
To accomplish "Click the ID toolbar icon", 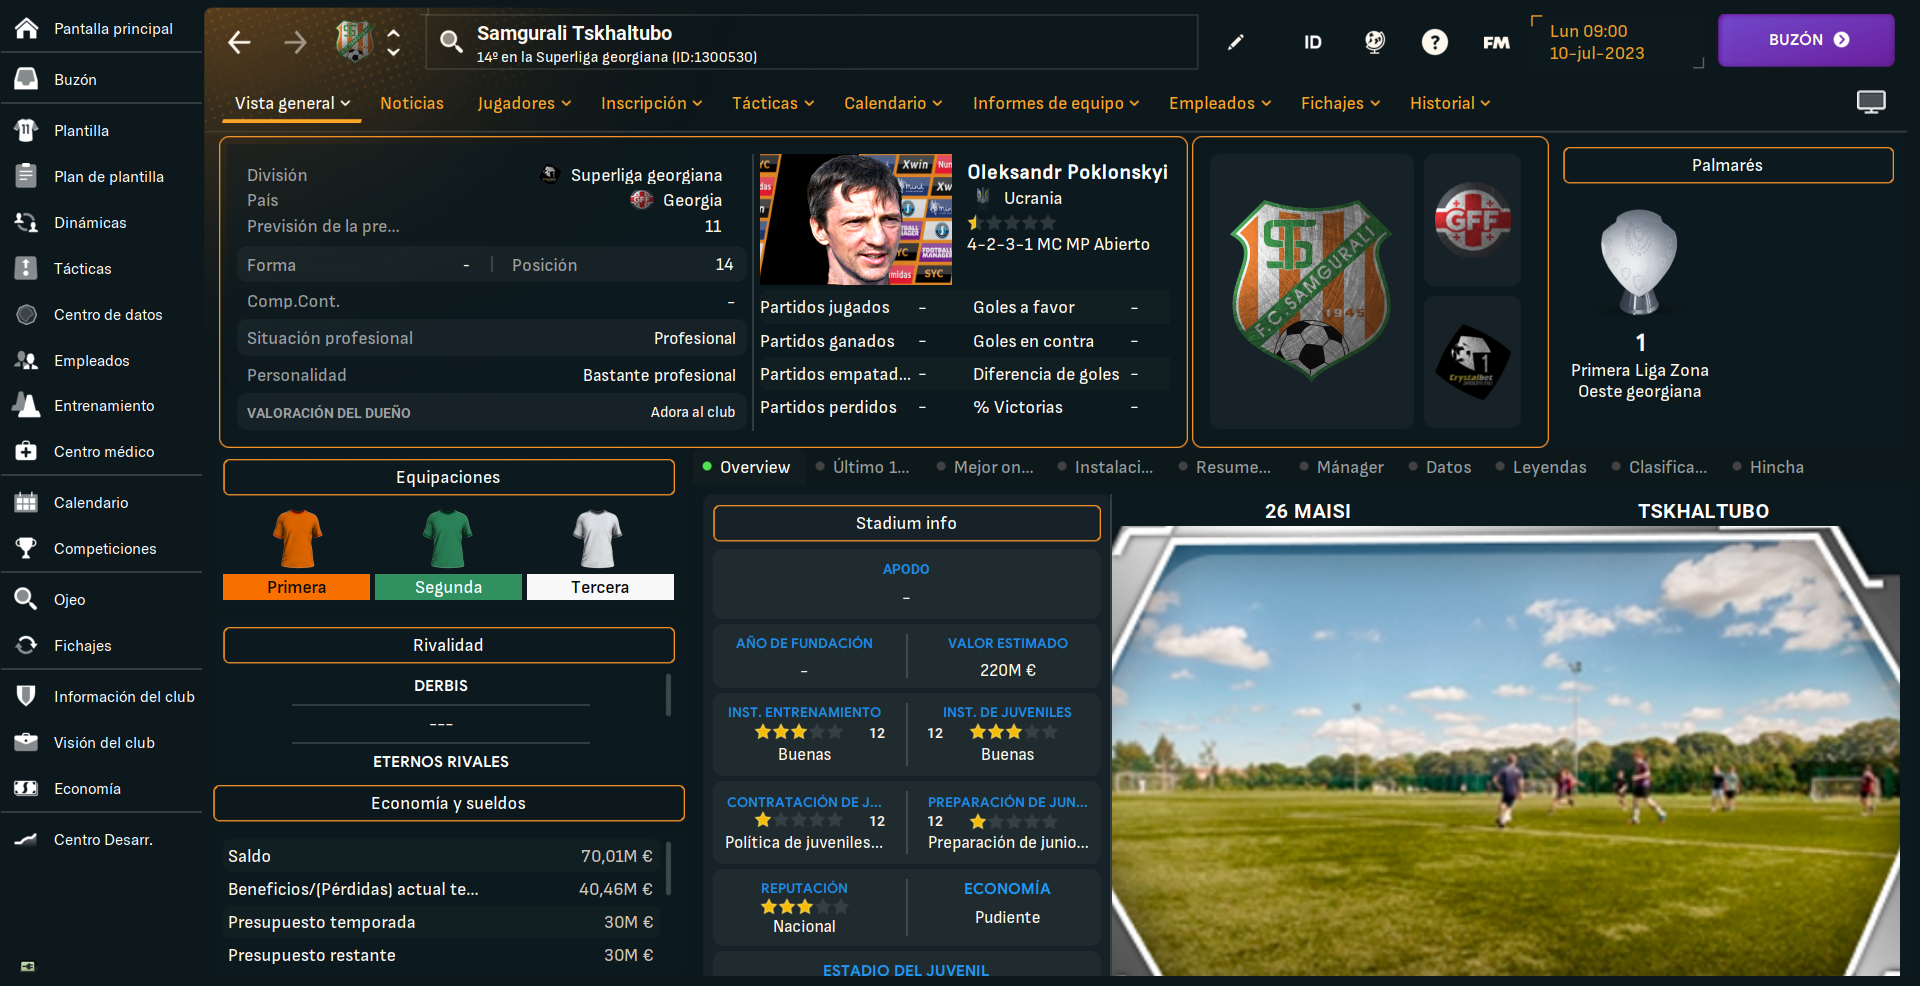I will coord(1313,42).
